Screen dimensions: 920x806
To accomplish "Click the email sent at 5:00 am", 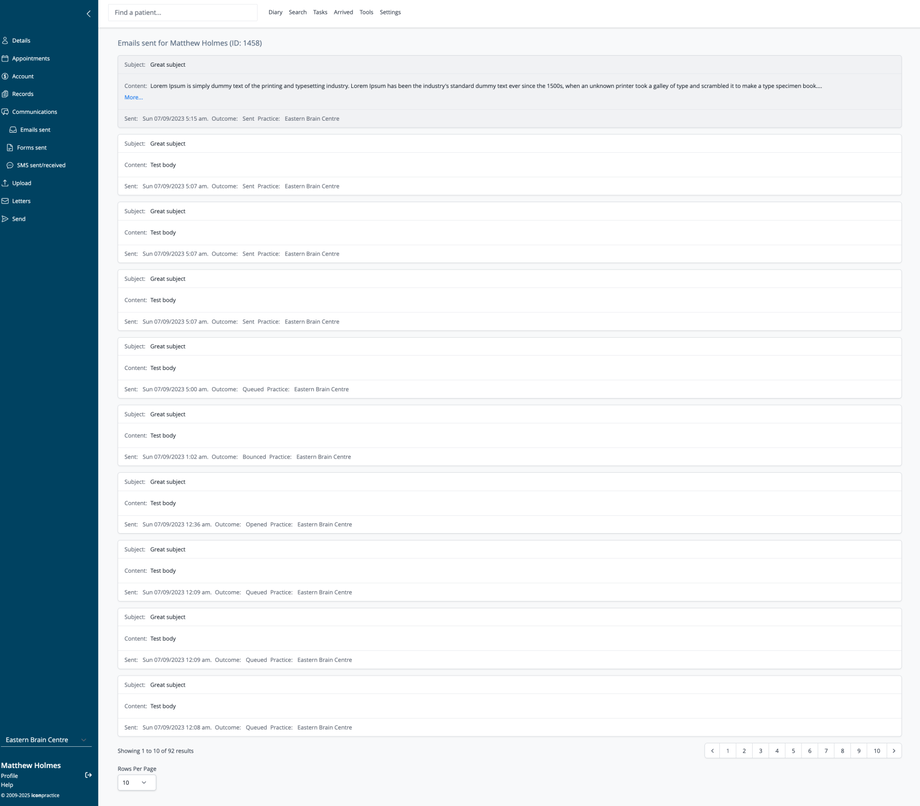I will (x=509, y=368).
